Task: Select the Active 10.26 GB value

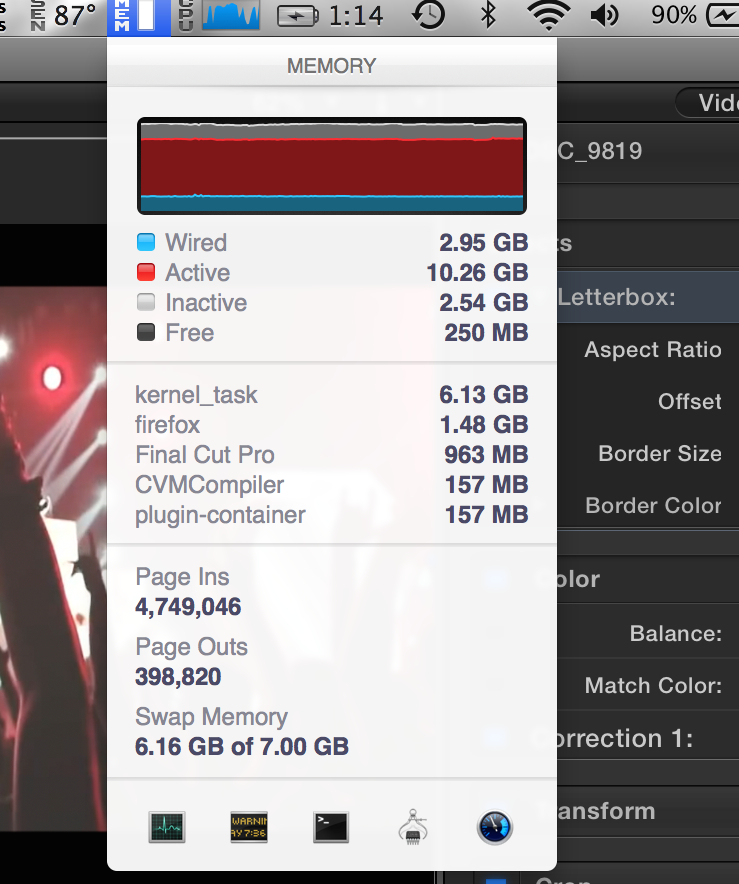Action: [x=477, y=273]
